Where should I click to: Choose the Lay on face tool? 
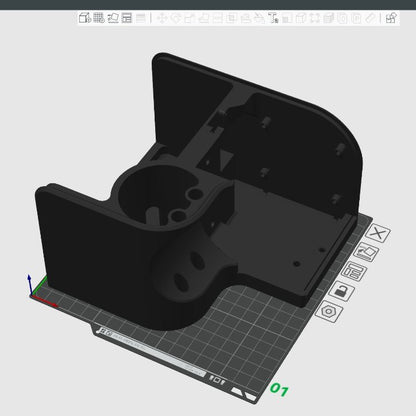point(204,18)
